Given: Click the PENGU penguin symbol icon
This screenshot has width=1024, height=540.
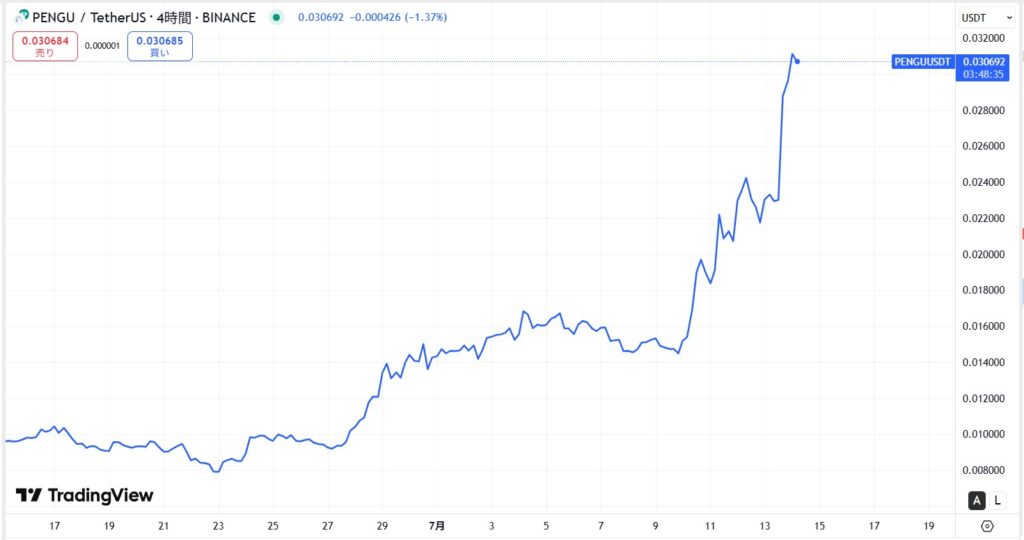Looking at the screenshot, I should coord(22,16).
